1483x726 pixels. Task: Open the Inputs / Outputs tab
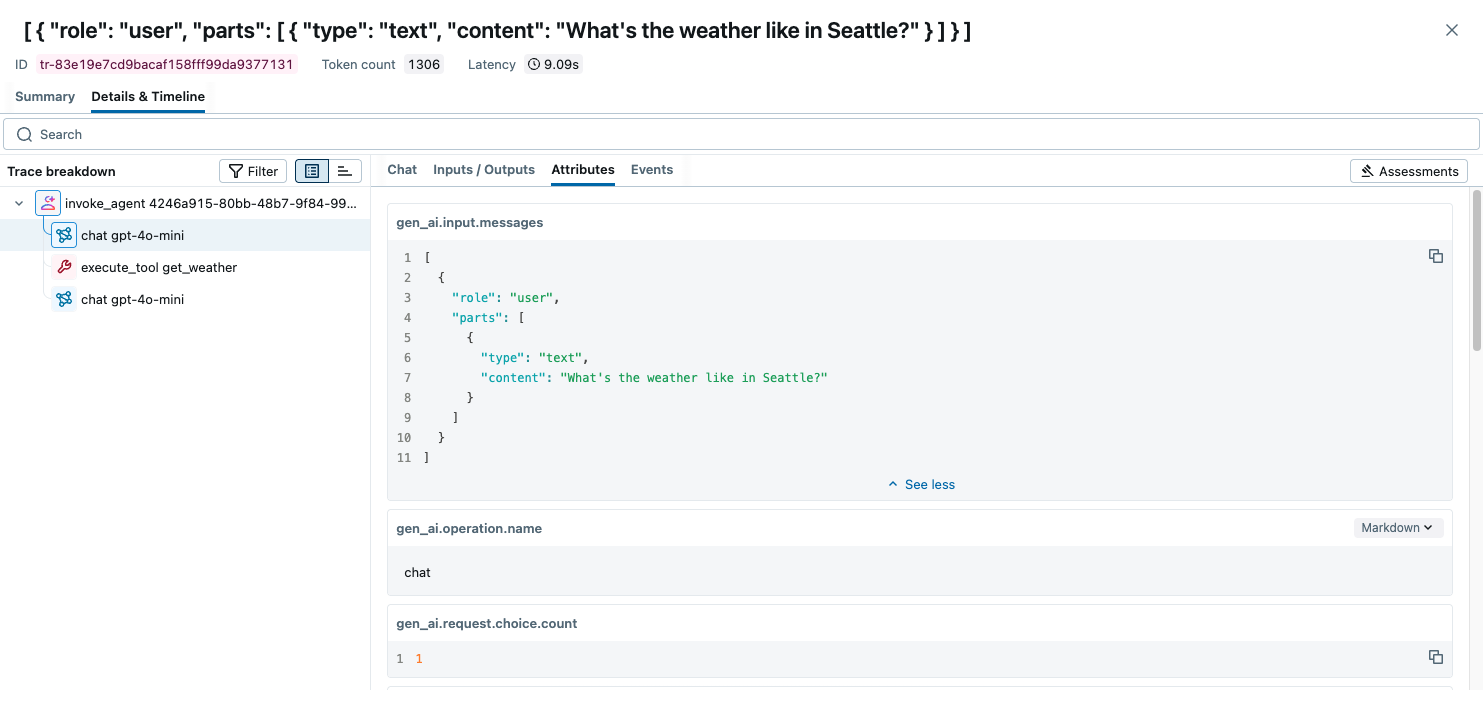pyautogui.click(x=483, y=170)
